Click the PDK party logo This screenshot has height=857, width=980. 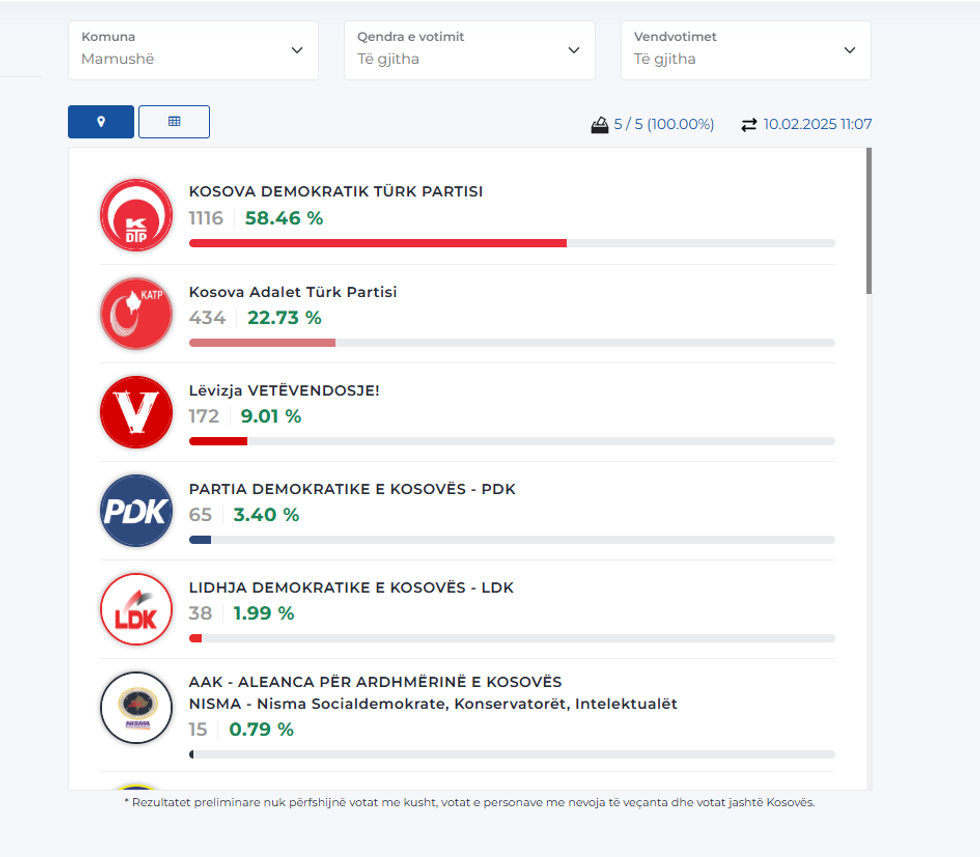[x=137, y=510]
